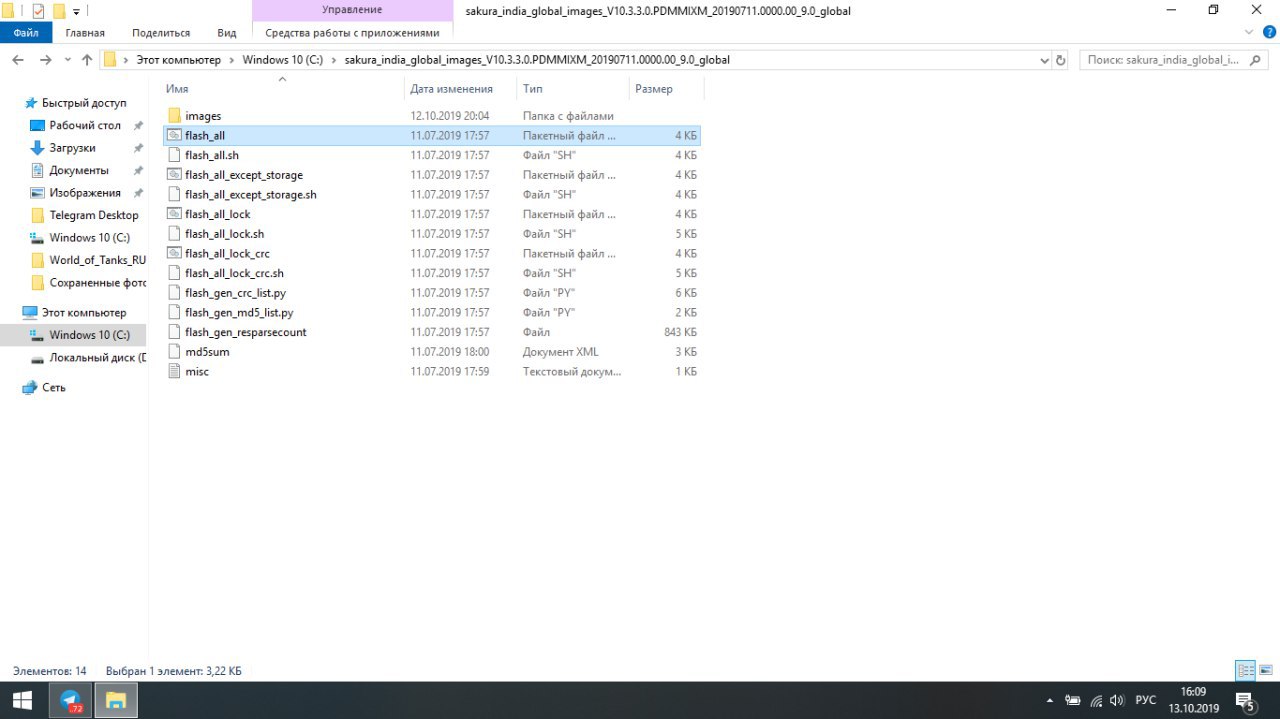Open Telegram from the taskbar
The image size is (1280, 719).
[x=70, y=699]
